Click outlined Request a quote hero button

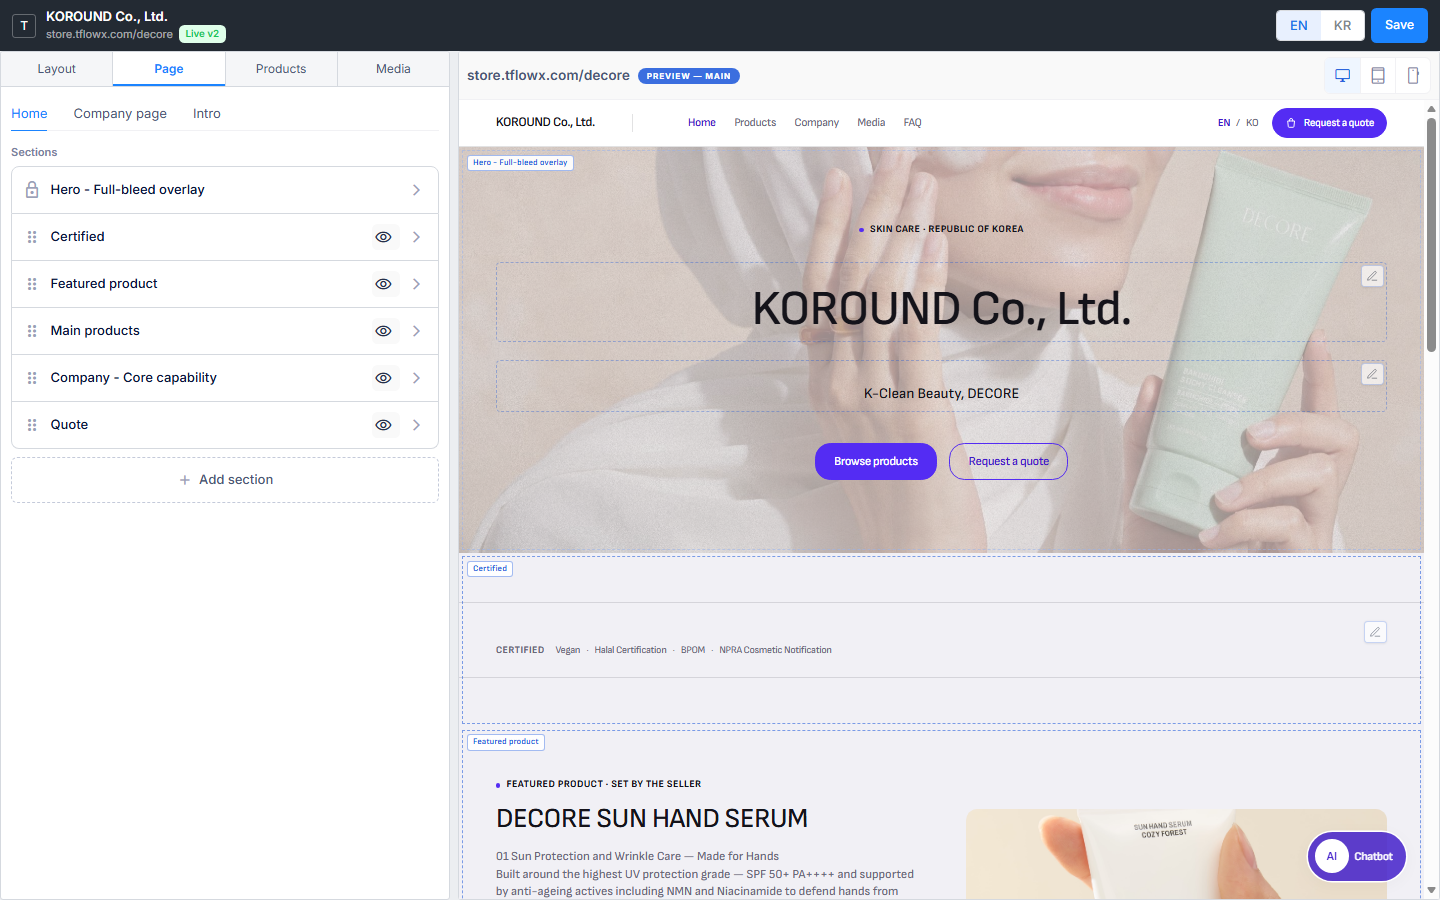click(x=1008, y=461)
